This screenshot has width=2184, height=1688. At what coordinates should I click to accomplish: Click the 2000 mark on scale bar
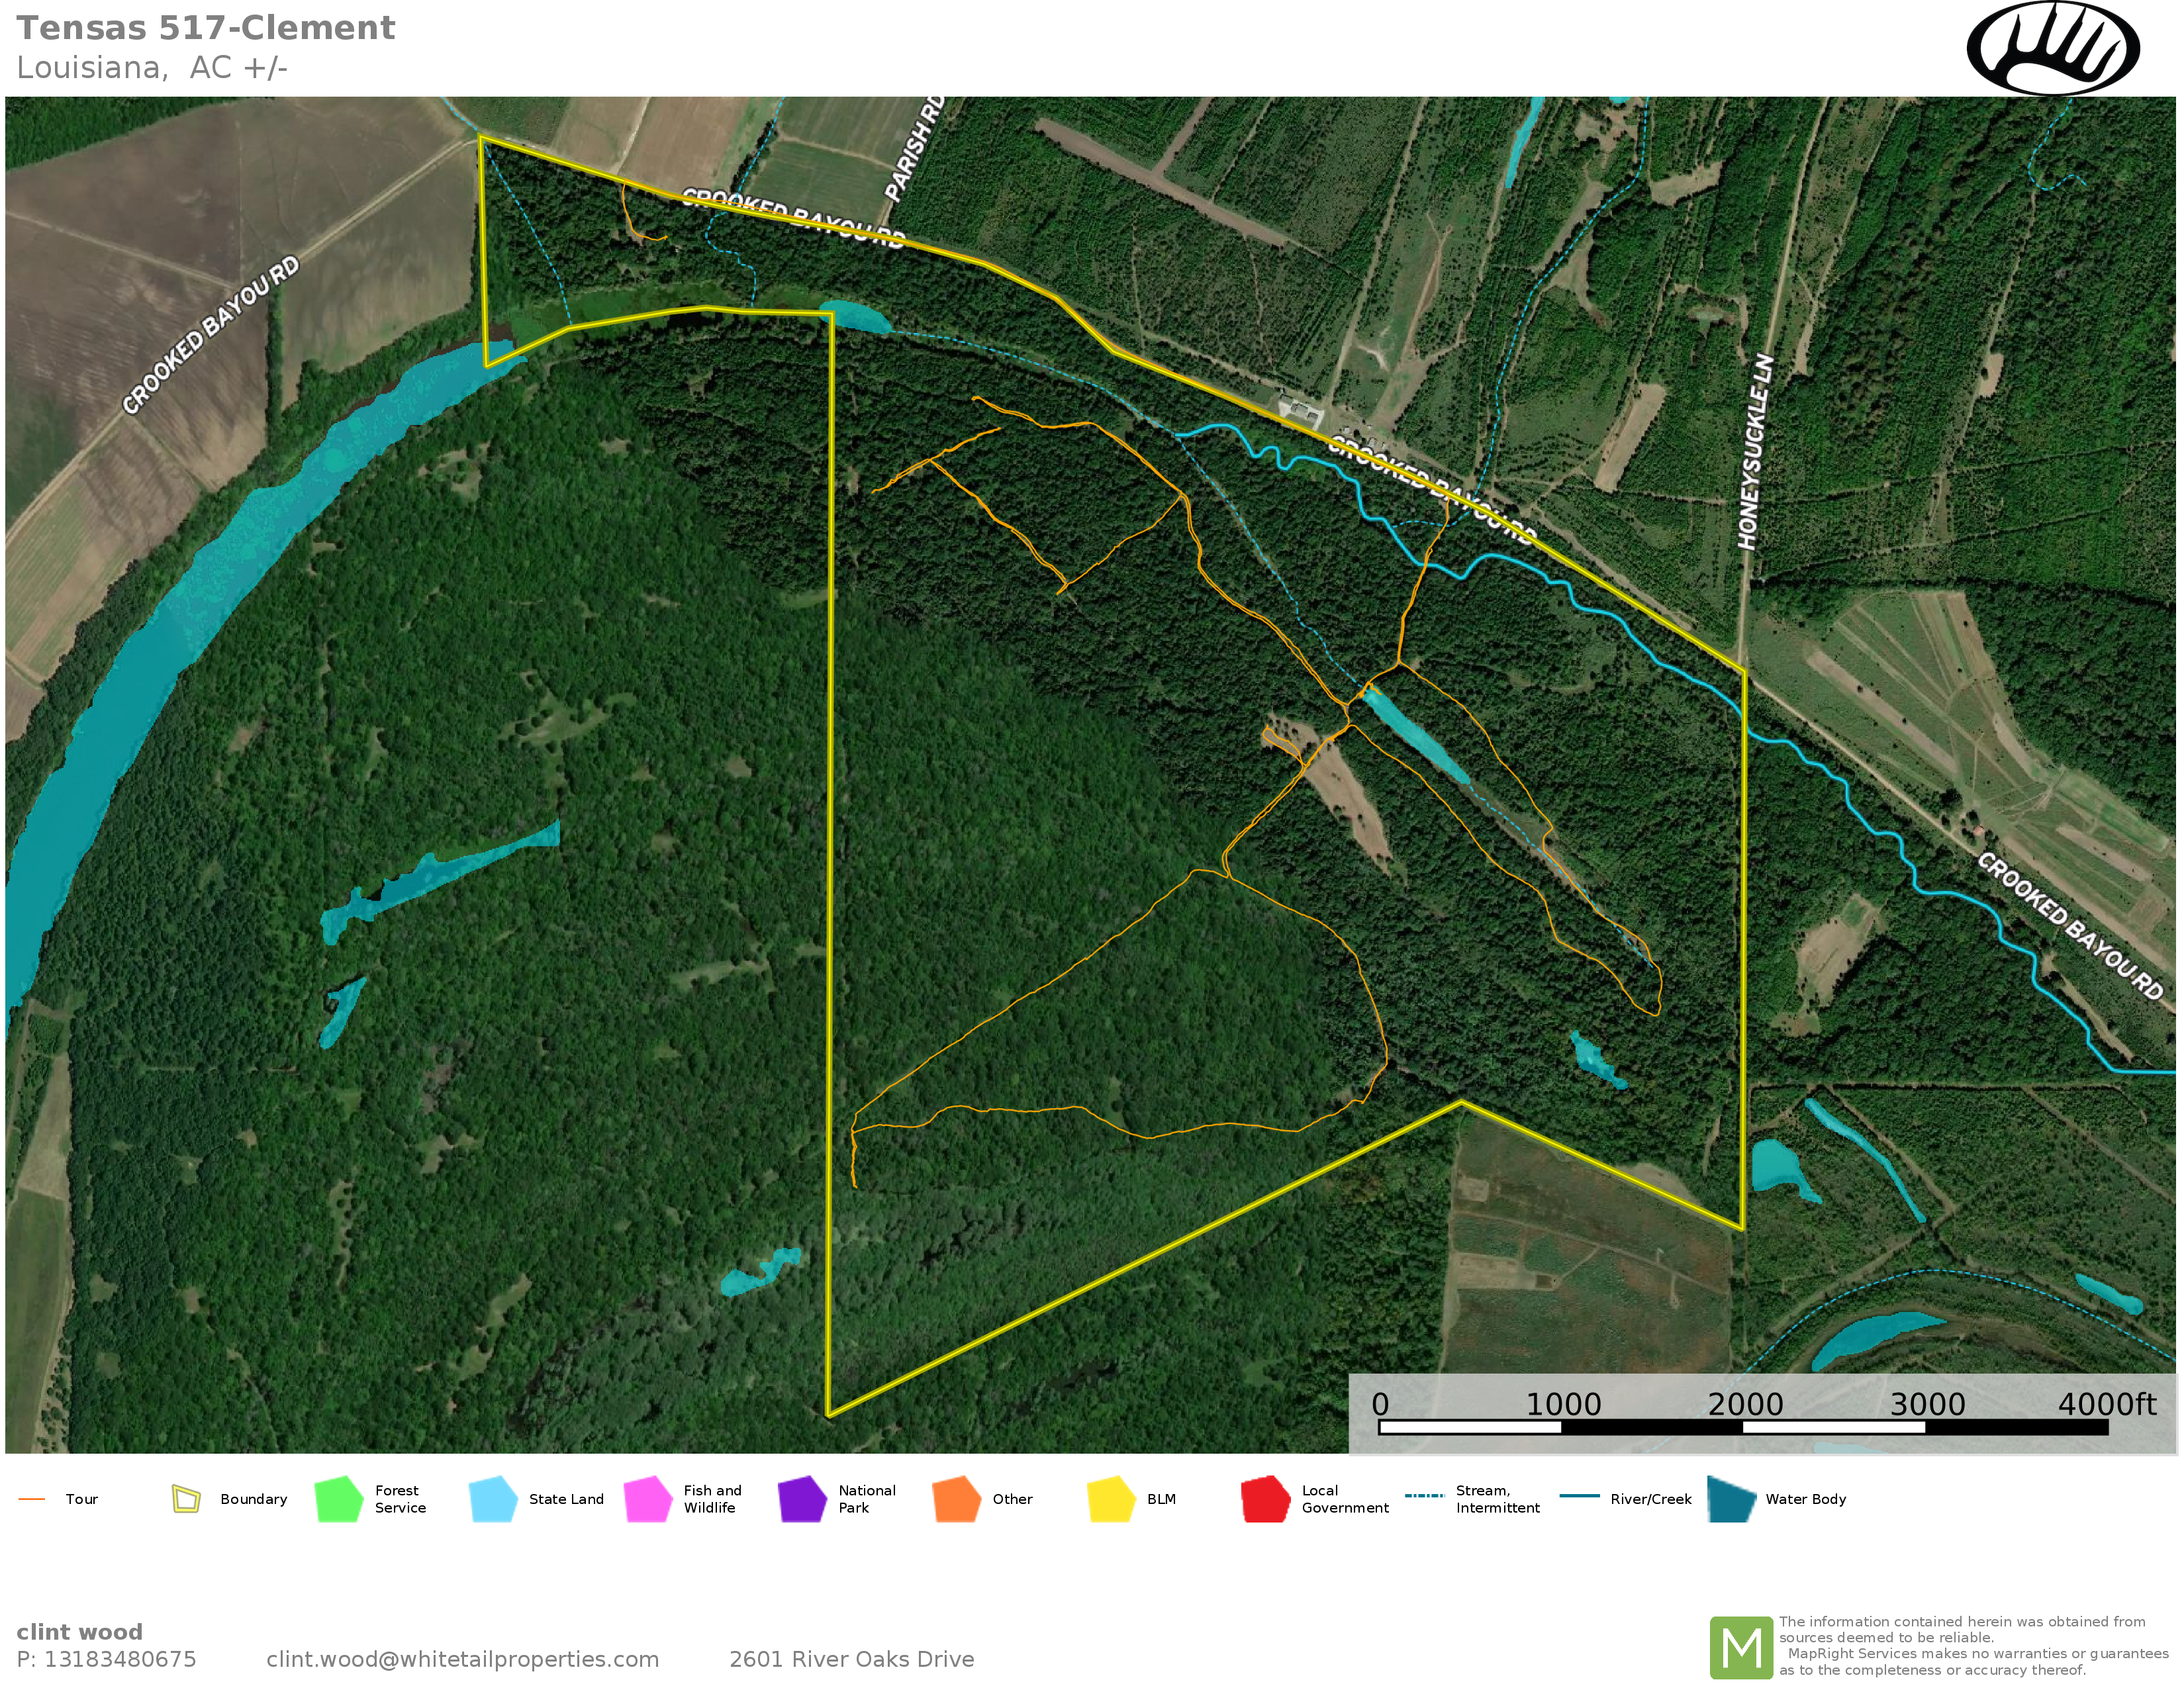click(1744, 1404)
